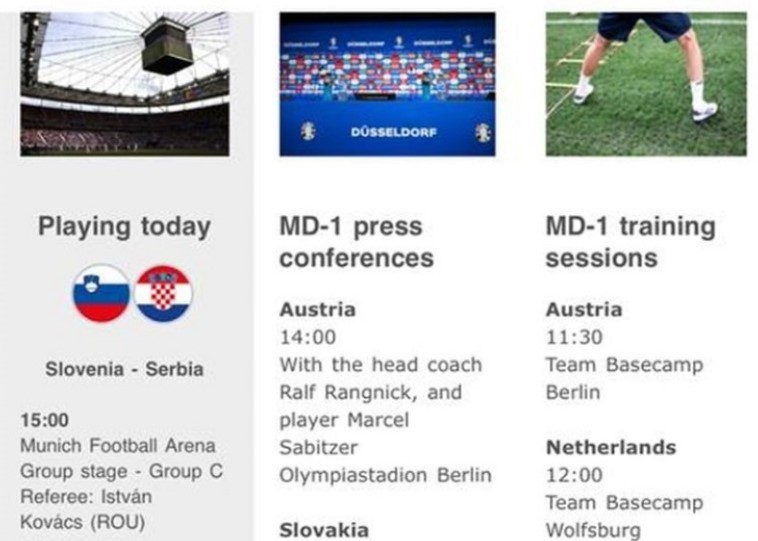Select Austria under press conferences
This screenshot has width=758, height=541.
[x=317, y=309]
